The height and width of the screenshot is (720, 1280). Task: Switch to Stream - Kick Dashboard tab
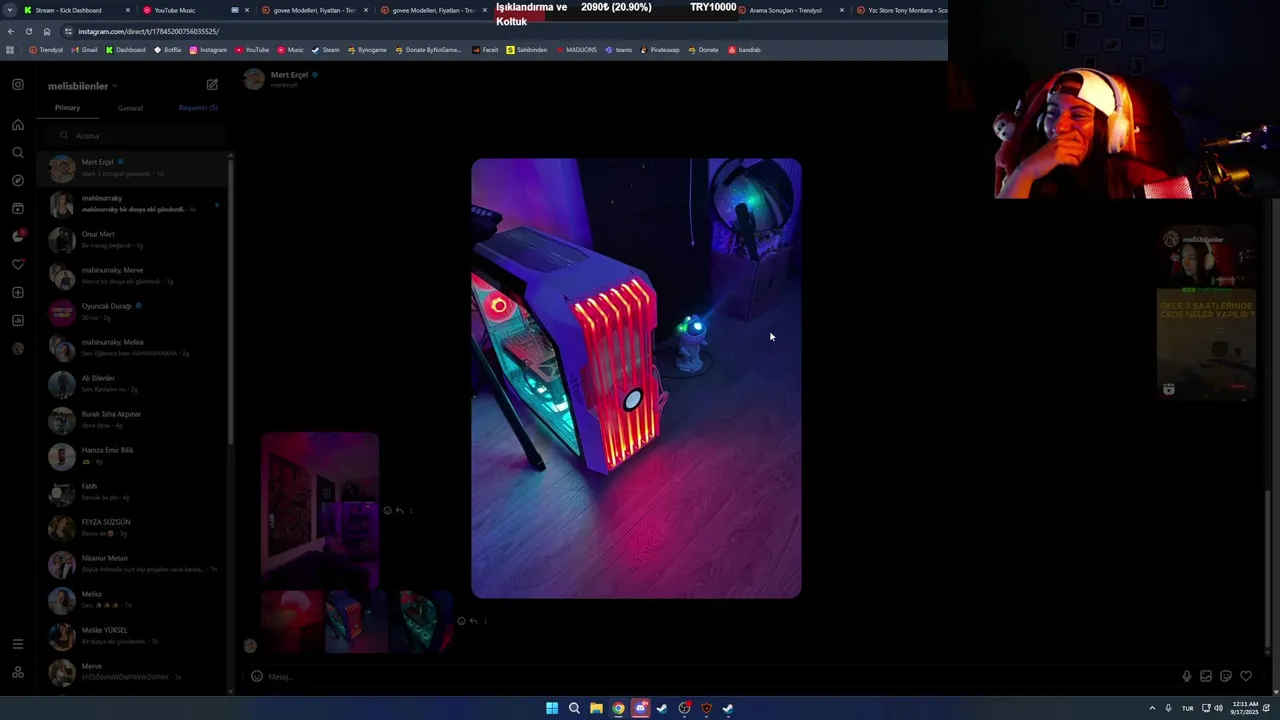tap(77, 10)
